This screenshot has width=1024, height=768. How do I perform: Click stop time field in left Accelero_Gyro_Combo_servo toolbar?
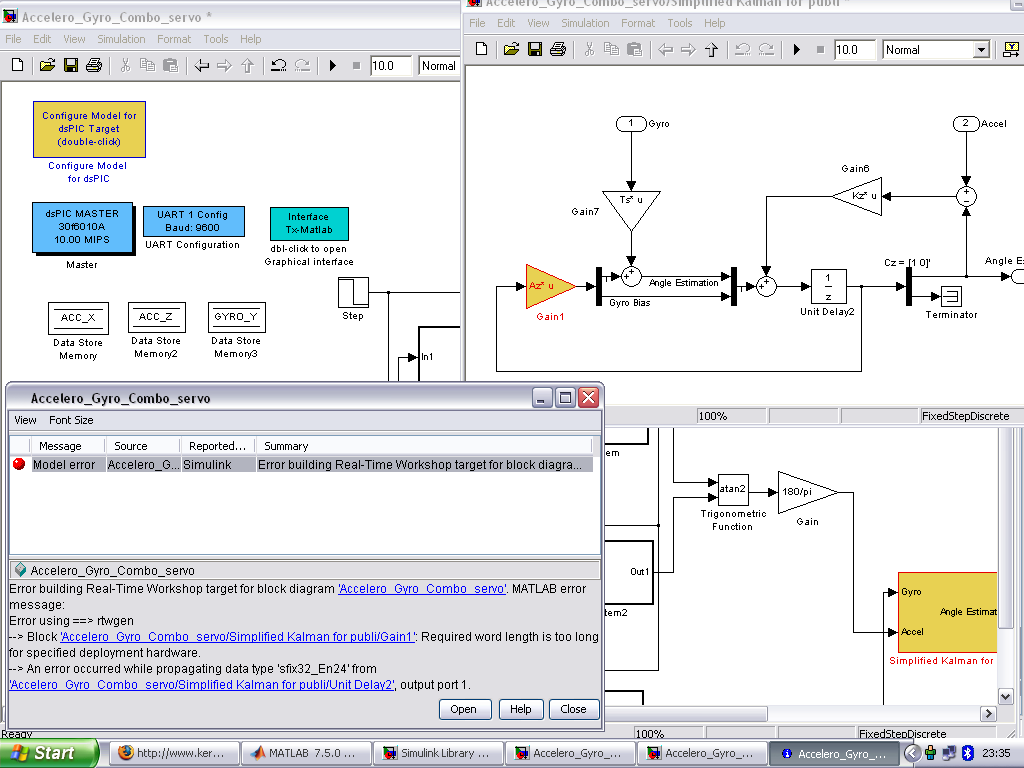click(x=391, y=66)
